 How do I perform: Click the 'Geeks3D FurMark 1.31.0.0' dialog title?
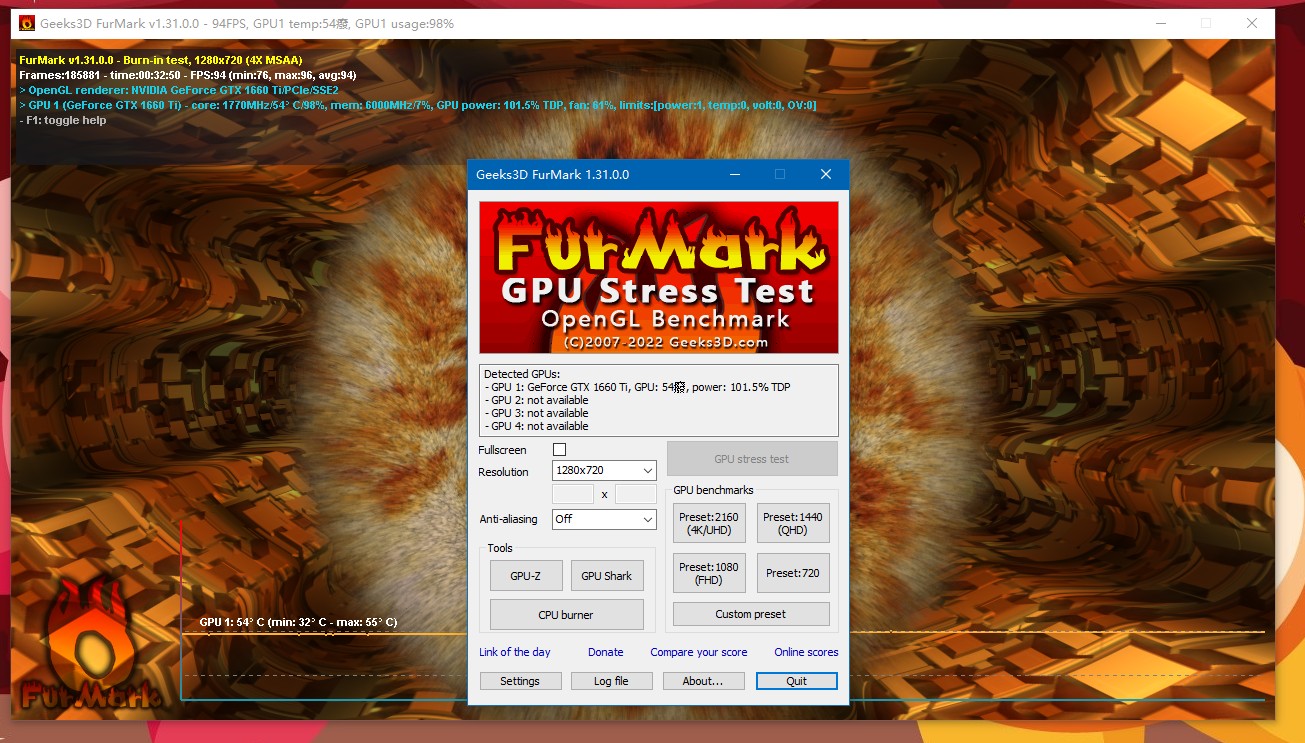(552, 174)
